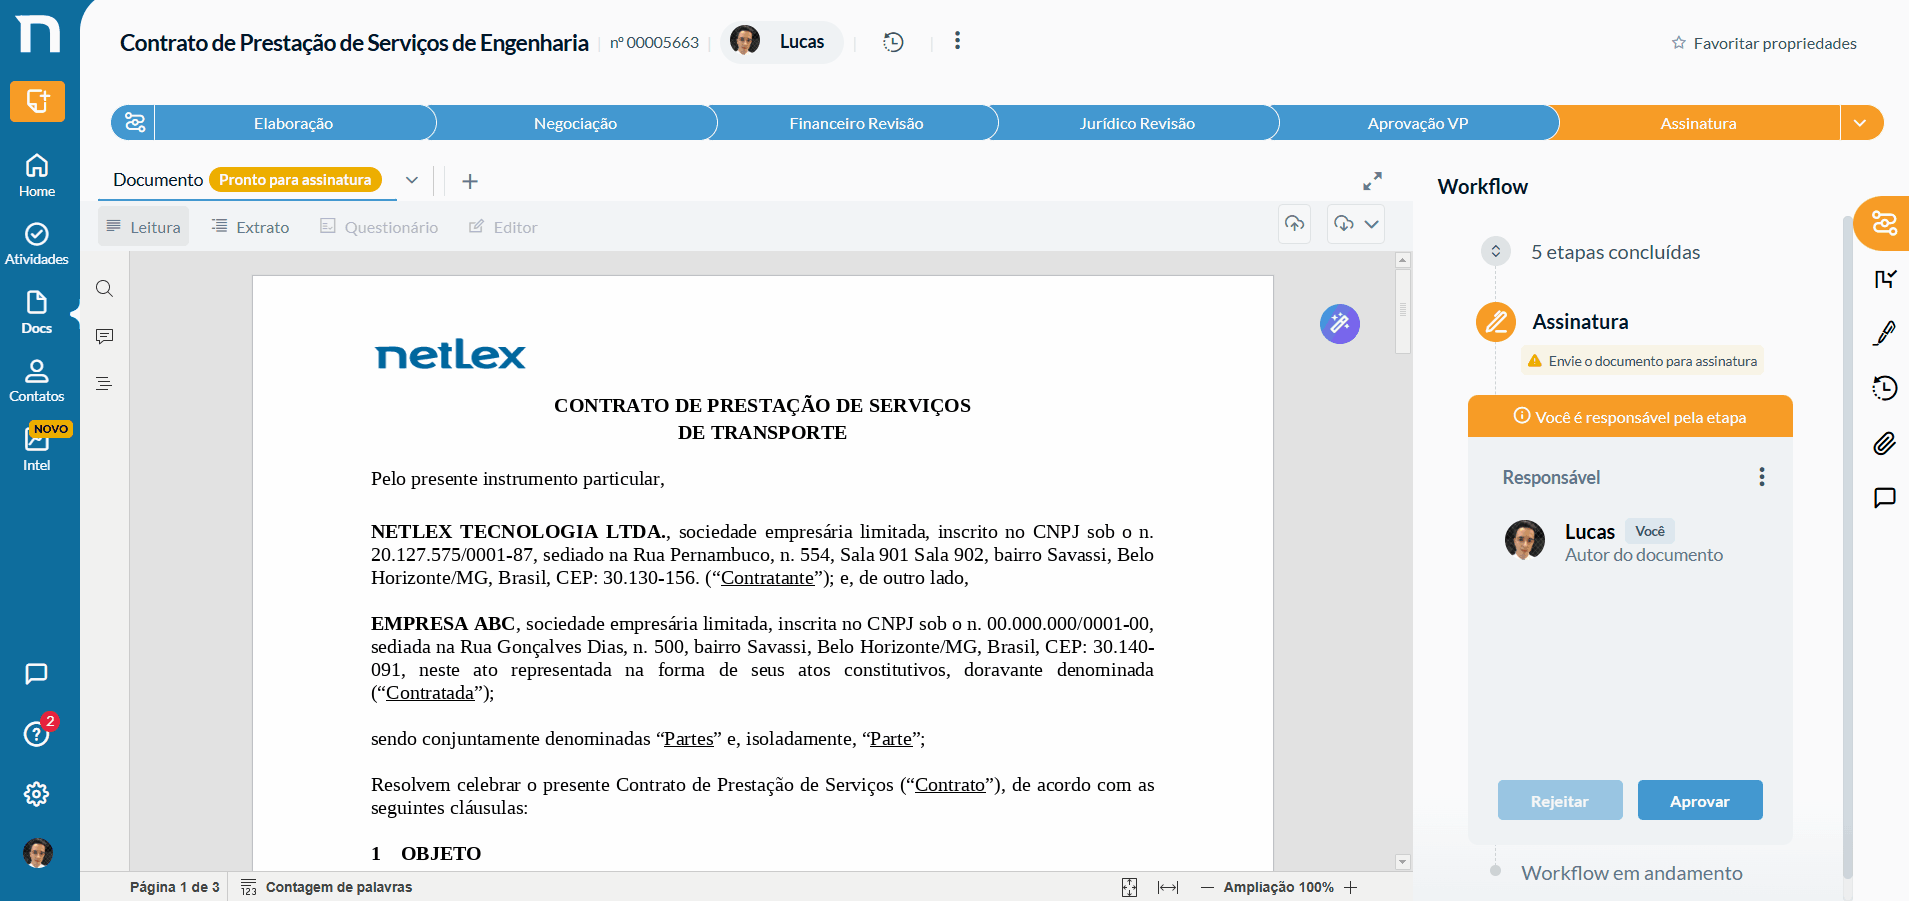Screen dimensions: 1909x901
Task: Click the contract number nº 00005663
Action: pos(655,42)
